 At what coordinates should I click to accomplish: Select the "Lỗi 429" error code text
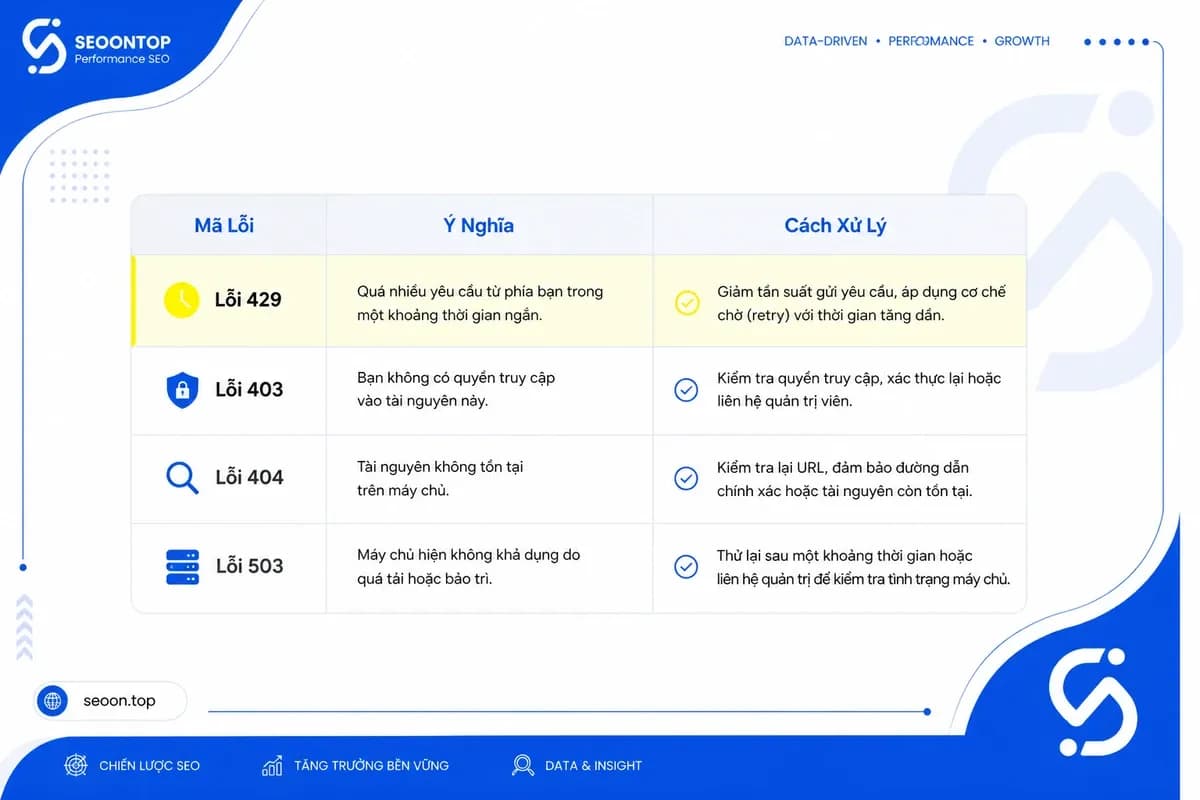(248, 300)
